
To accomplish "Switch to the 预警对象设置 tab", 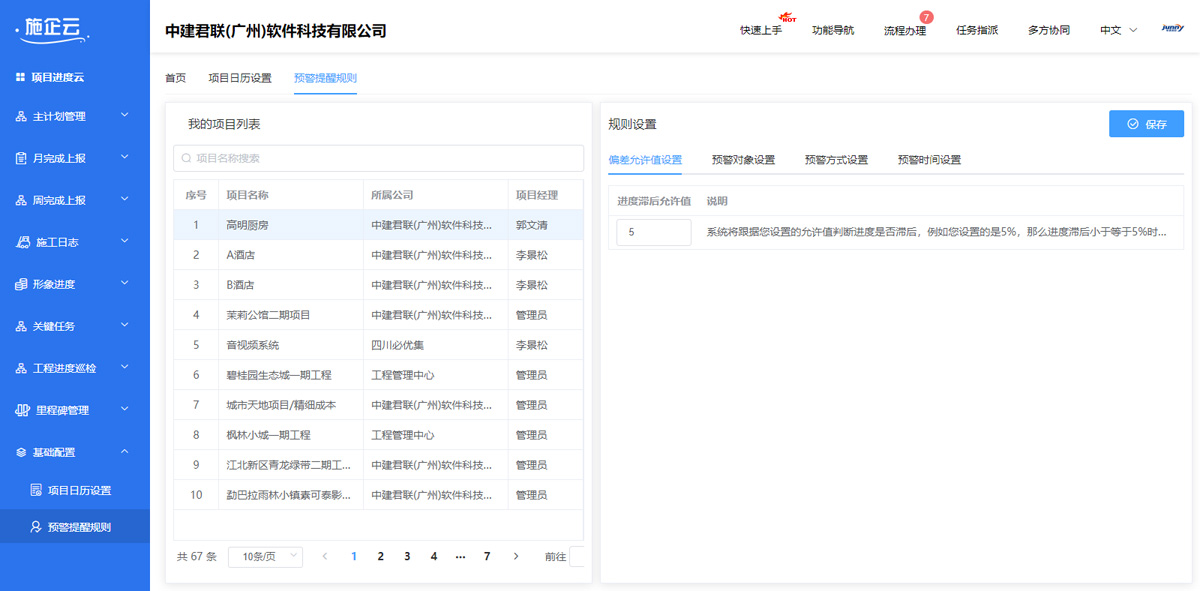I will click(743, 160).
